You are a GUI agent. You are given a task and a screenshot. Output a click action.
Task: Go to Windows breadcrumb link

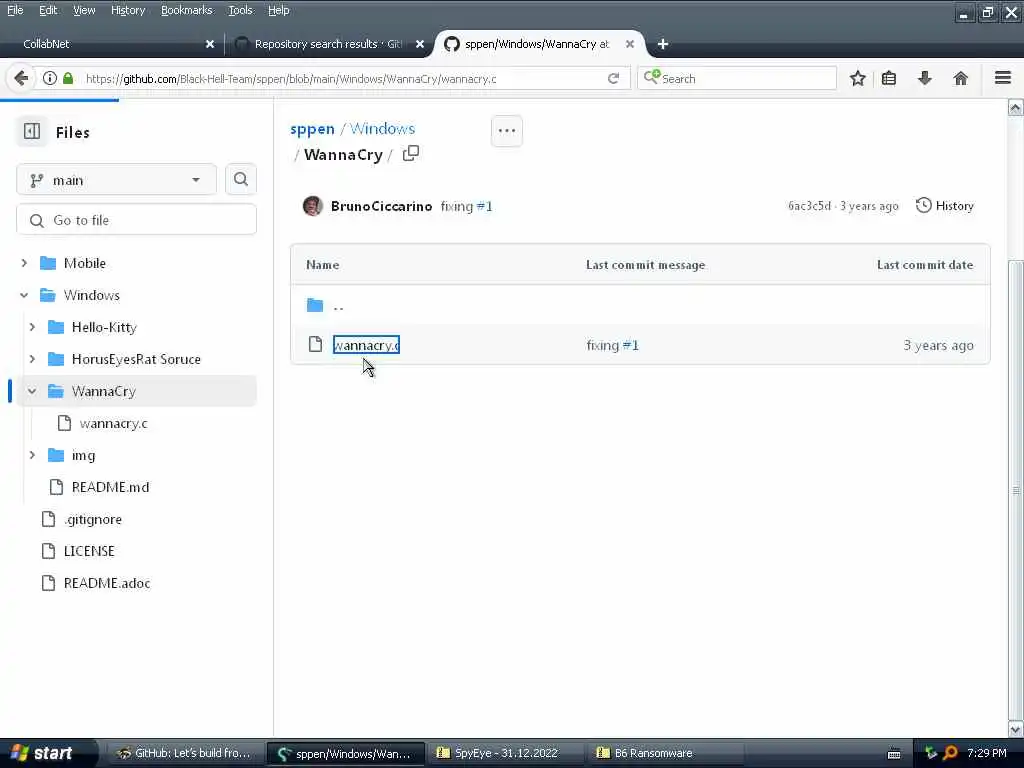tap(382, 129)
